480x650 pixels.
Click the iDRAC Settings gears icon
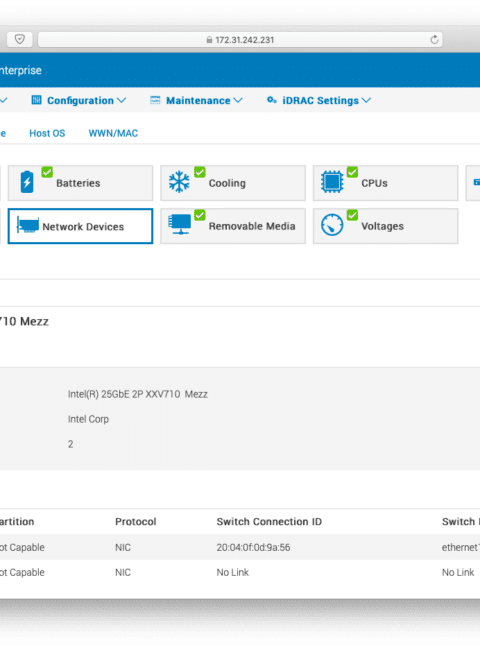(x=272, y=100)
